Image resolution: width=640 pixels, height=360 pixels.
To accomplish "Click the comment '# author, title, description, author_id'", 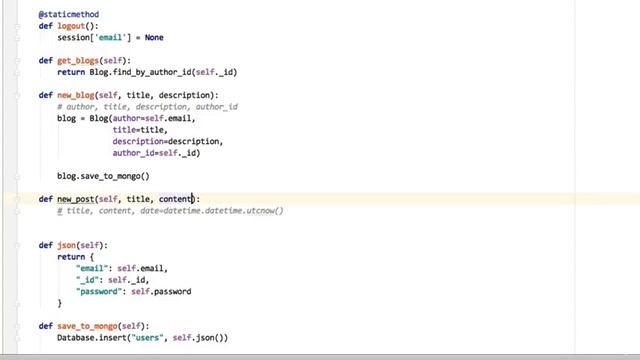I will coord(147,107).
